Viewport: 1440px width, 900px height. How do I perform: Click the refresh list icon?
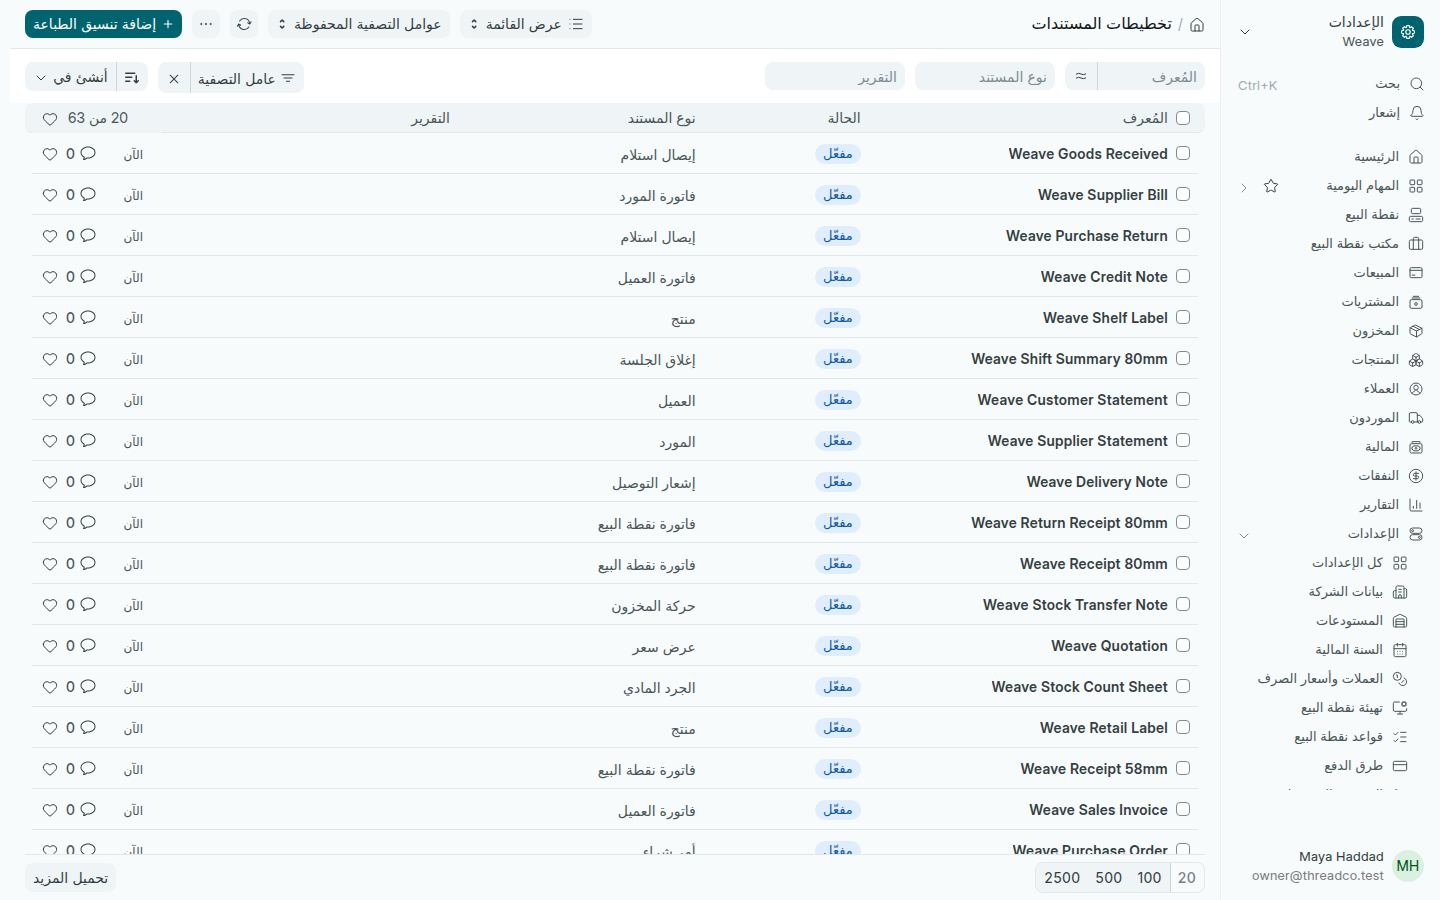pyautogui.click(x=244, y=24)
